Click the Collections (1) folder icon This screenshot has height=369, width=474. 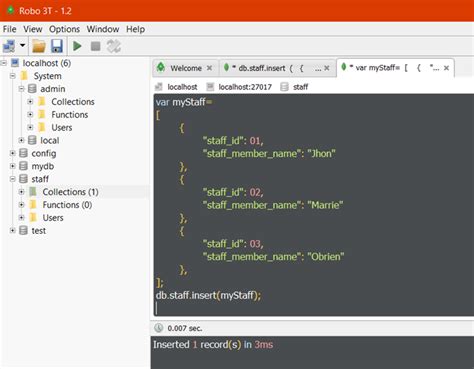pyautogui.click(x=33, y=192)
